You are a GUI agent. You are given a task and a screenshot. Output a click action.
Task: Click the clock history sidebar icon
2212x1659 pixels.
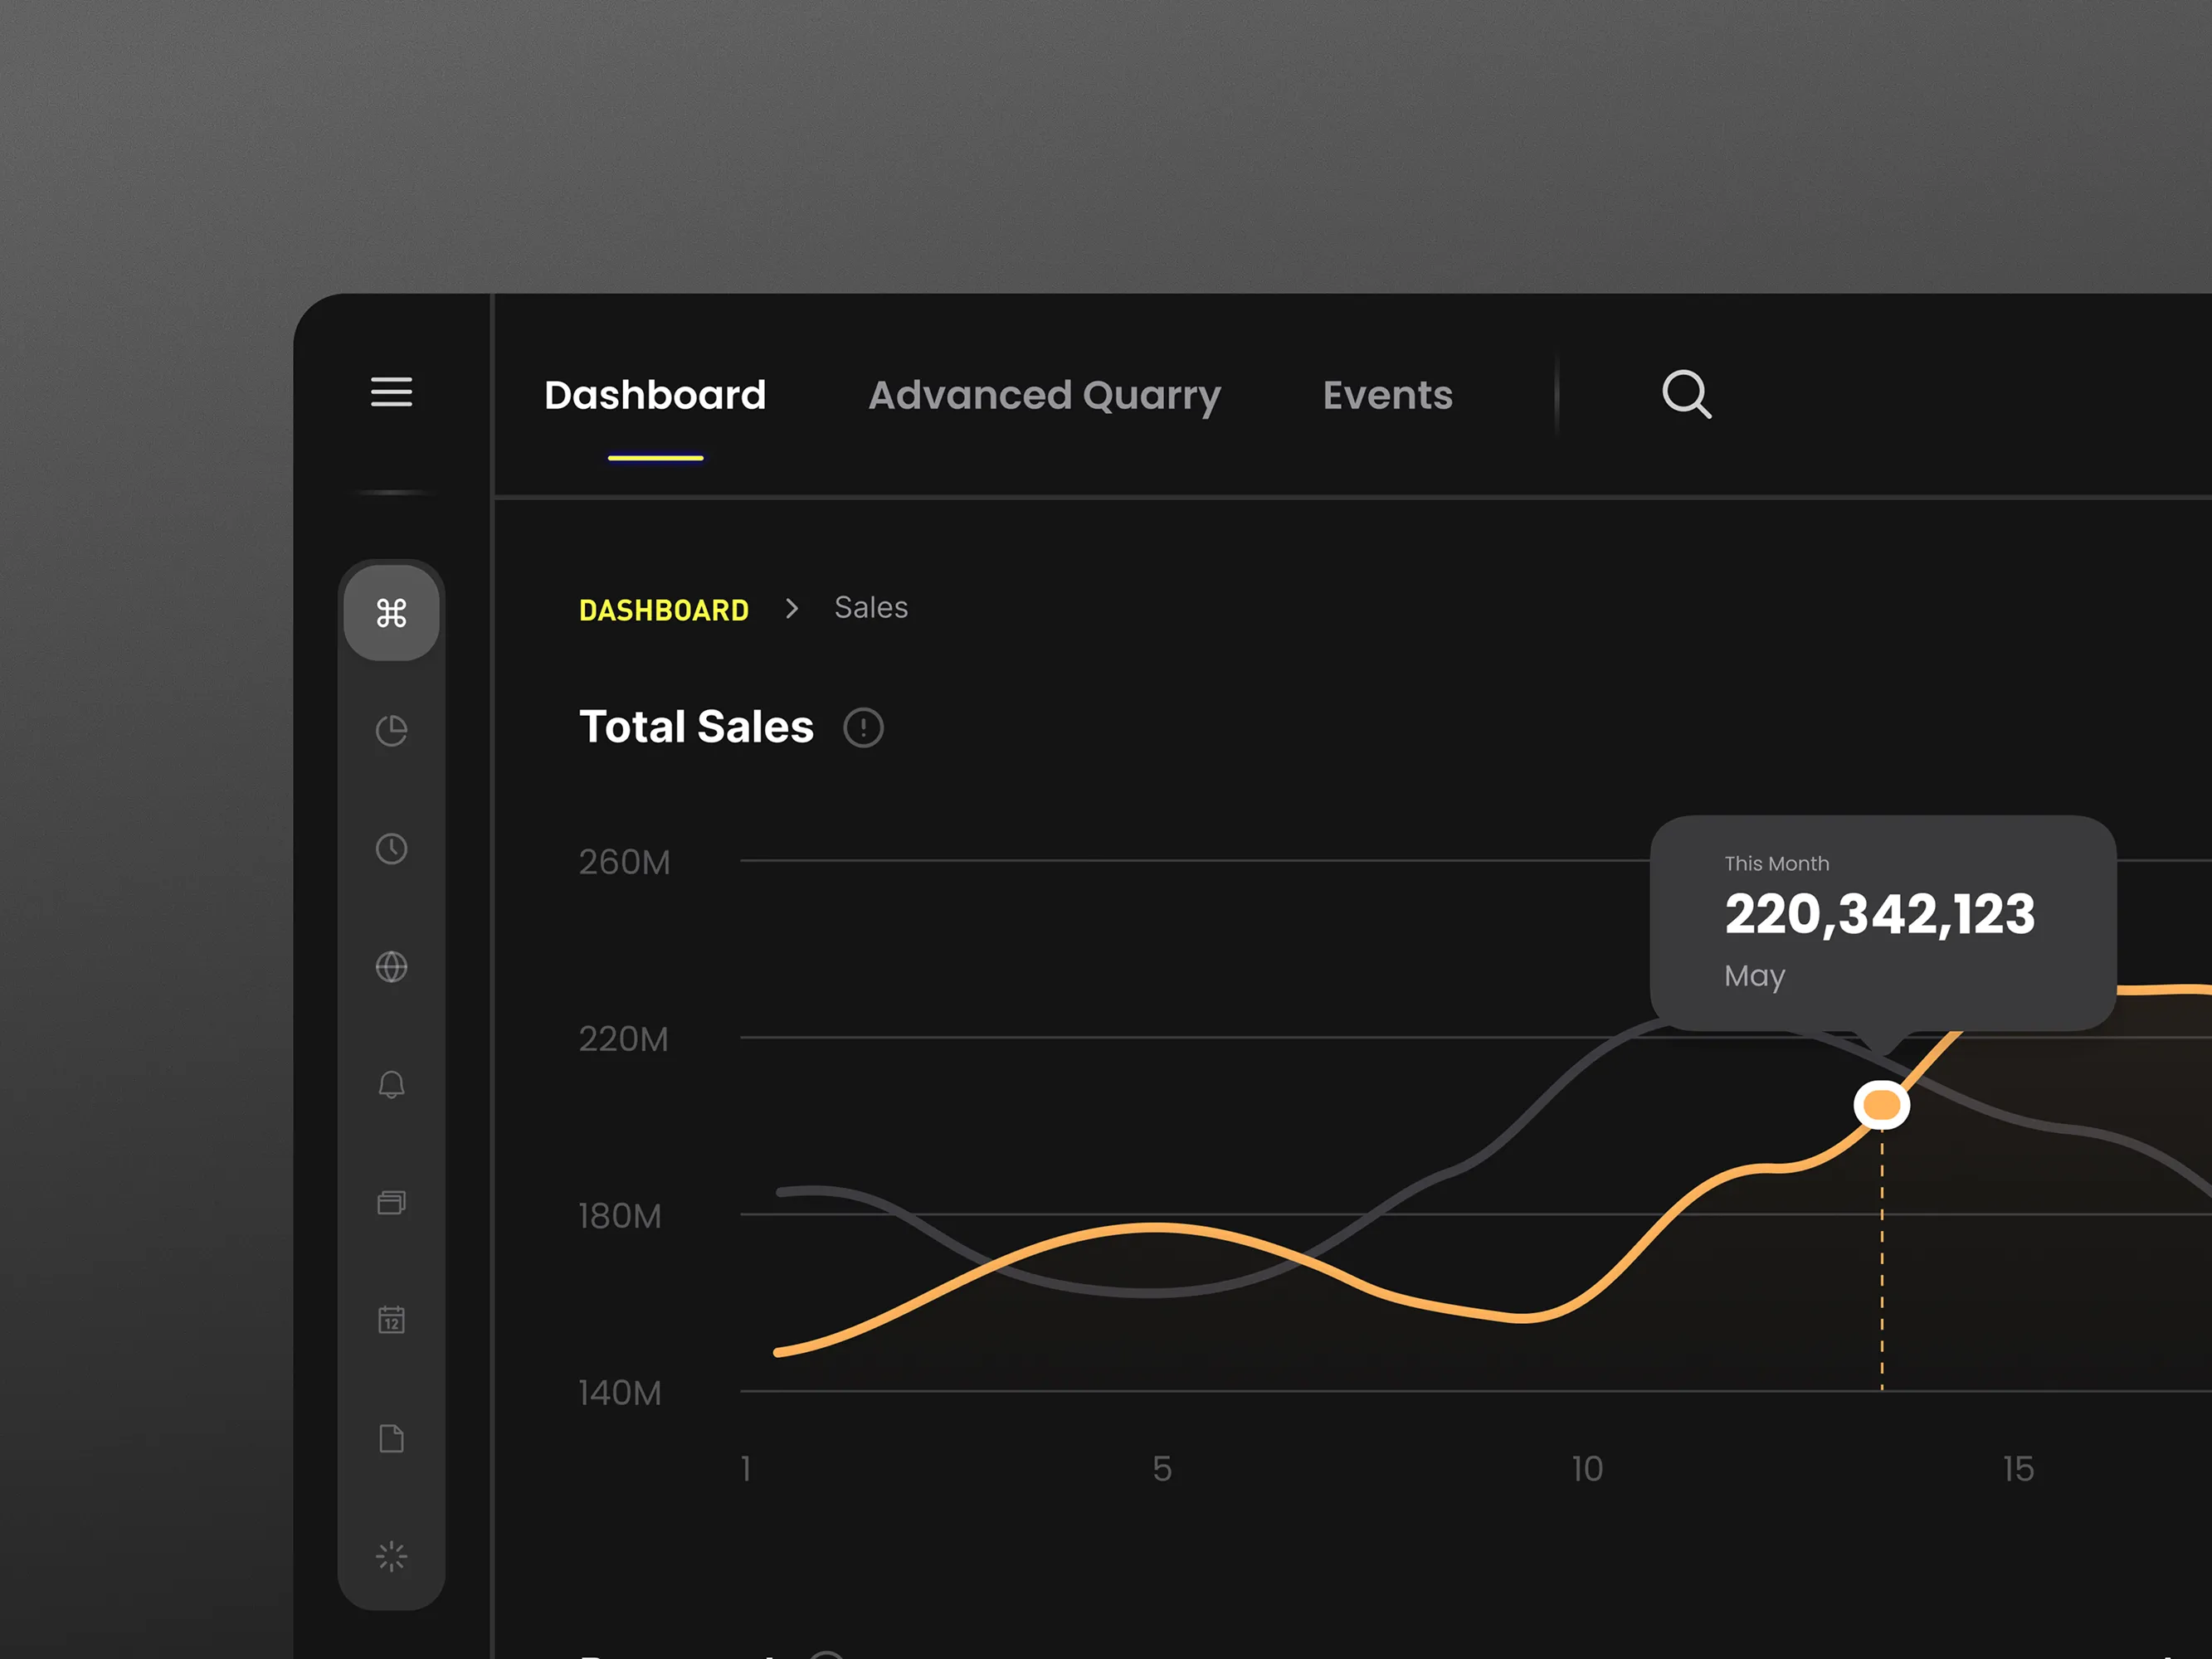point(391,849)
